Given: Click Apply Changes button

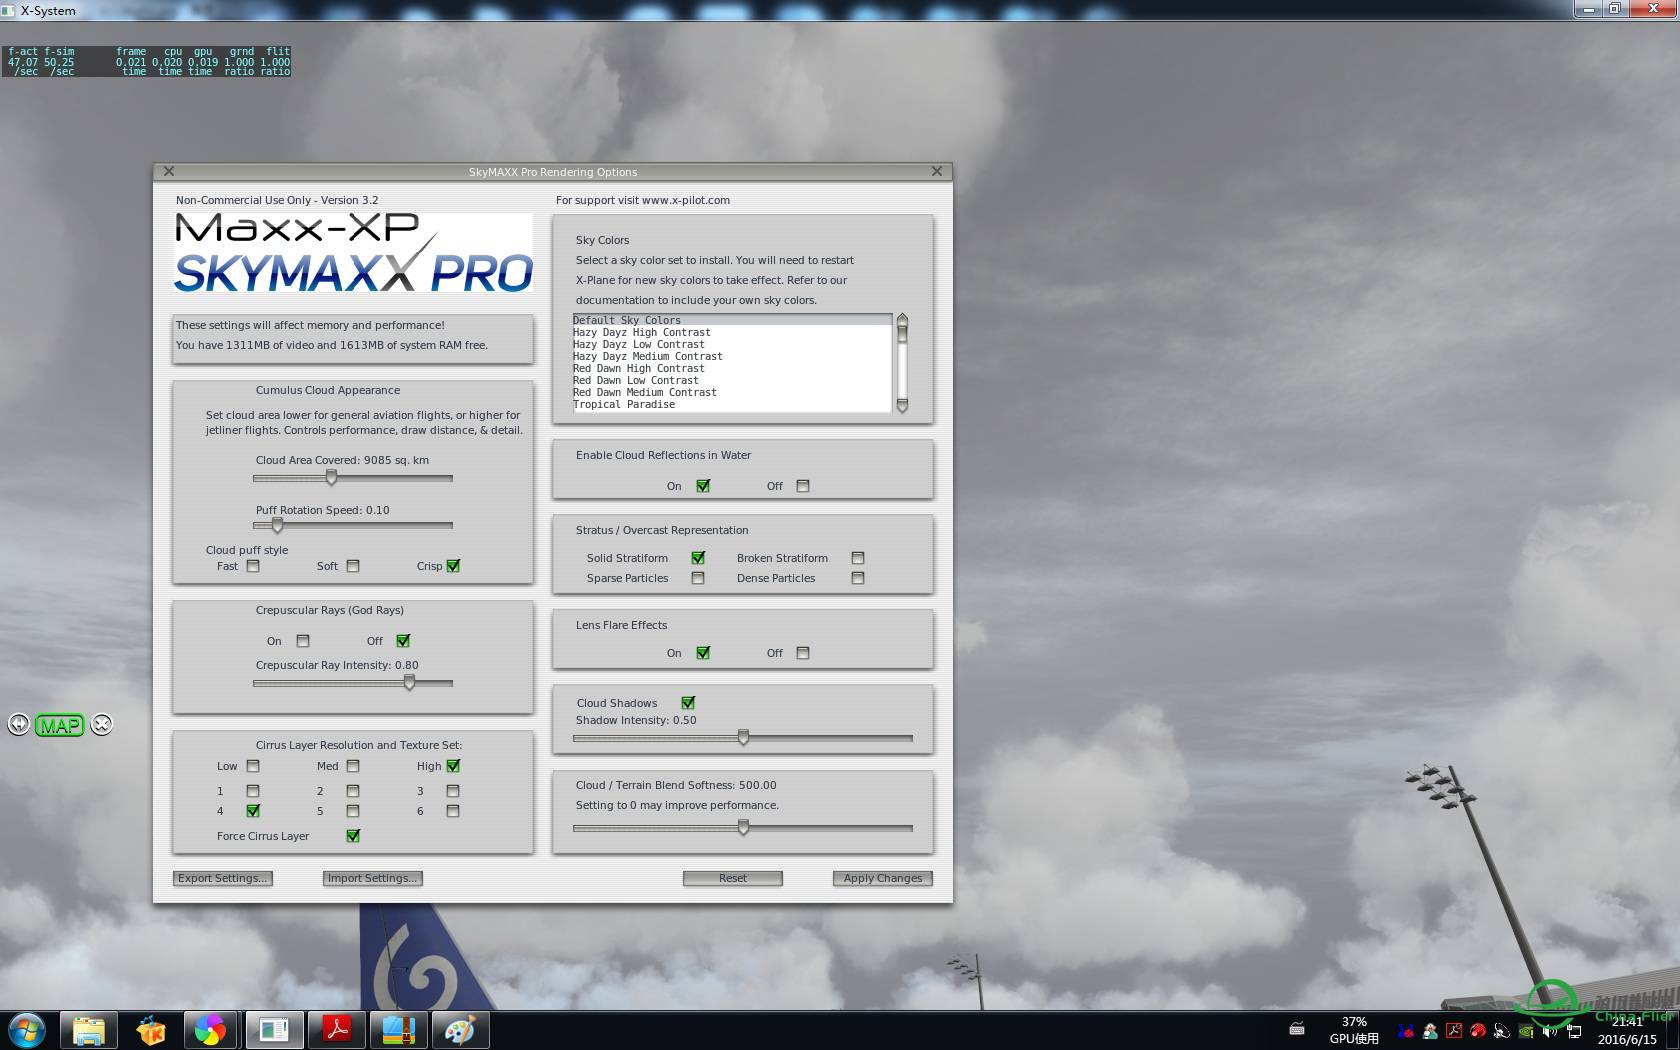Looking at the screenshot, I should tap(883, 878).
